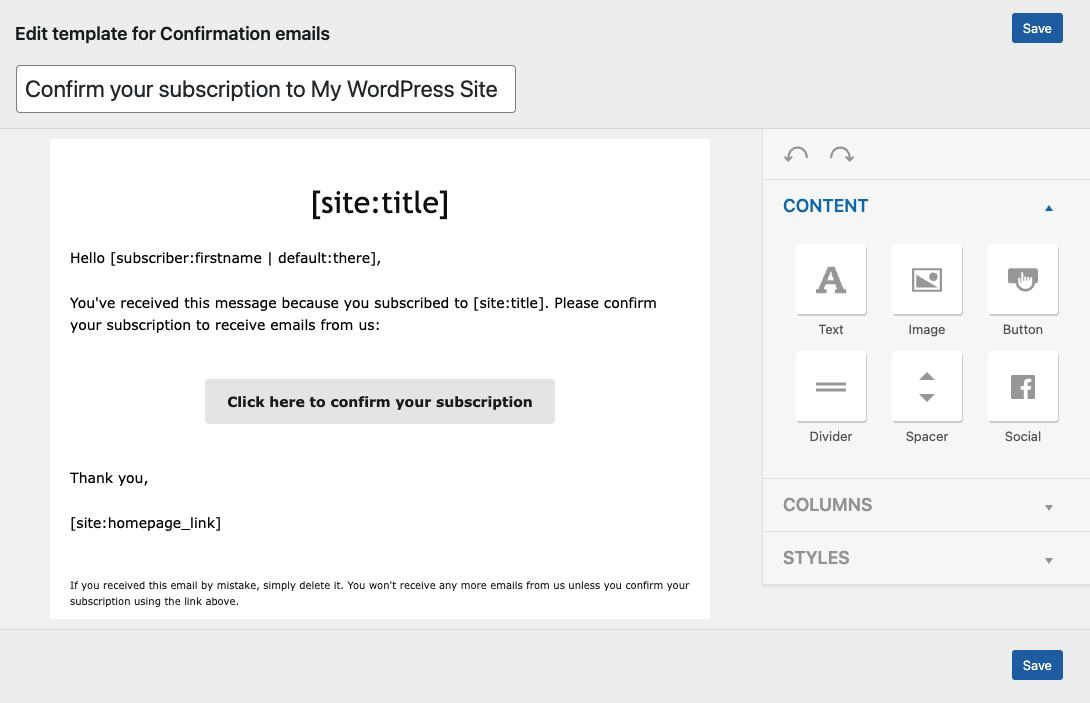Click the footer disclaimer text block
The height and width of the screenshot is (703, 1090).
(380, 594)
